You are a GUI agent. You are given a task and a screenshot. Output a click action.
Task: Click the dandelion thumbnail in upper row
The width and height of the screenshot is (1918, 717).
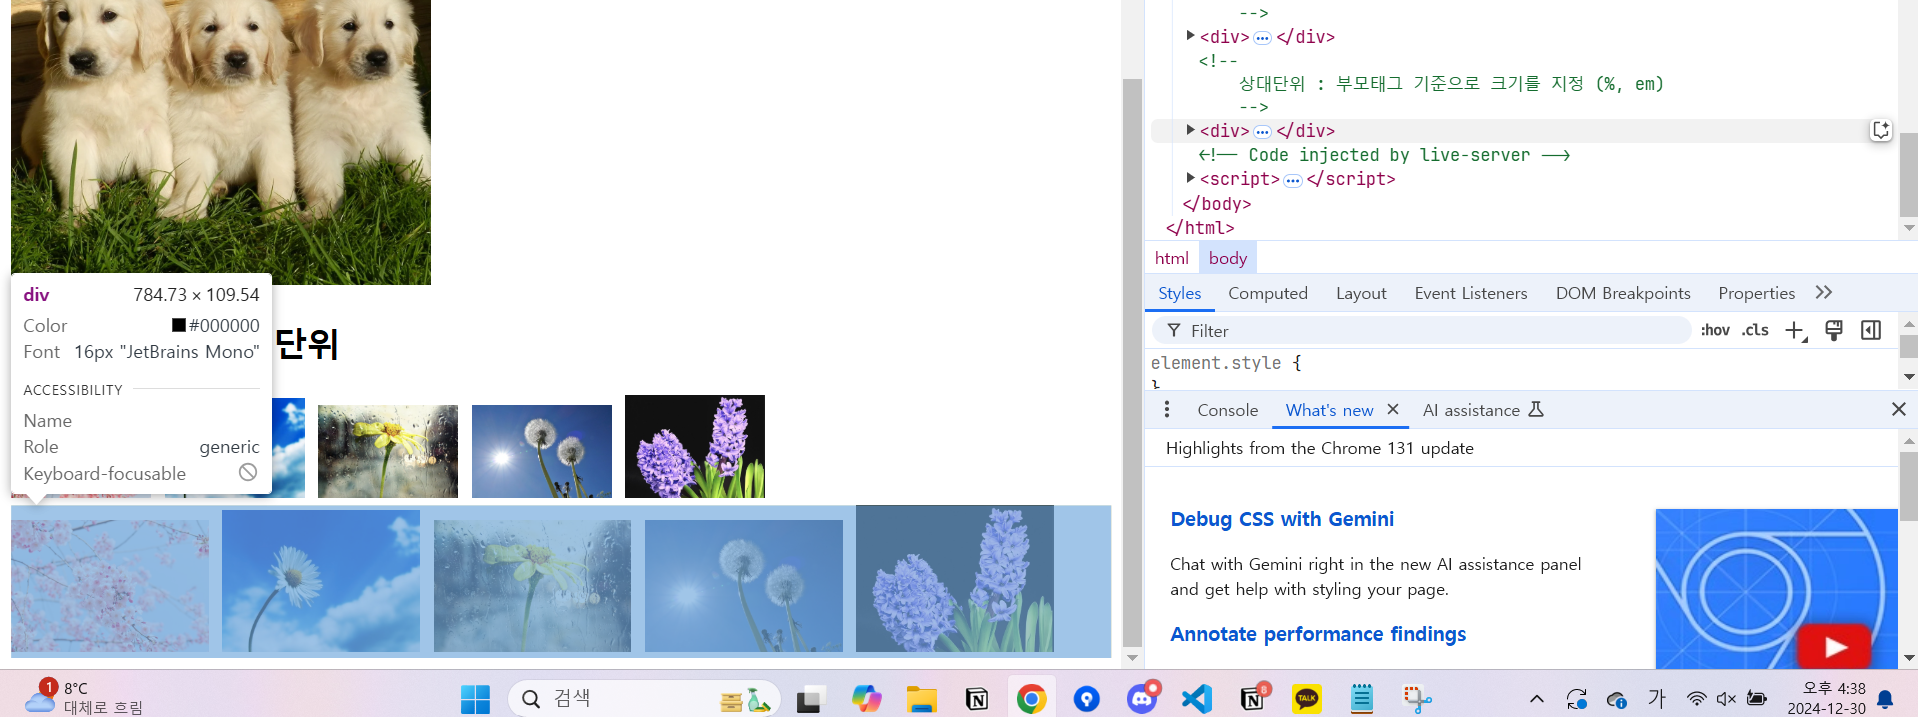point(542,451)
